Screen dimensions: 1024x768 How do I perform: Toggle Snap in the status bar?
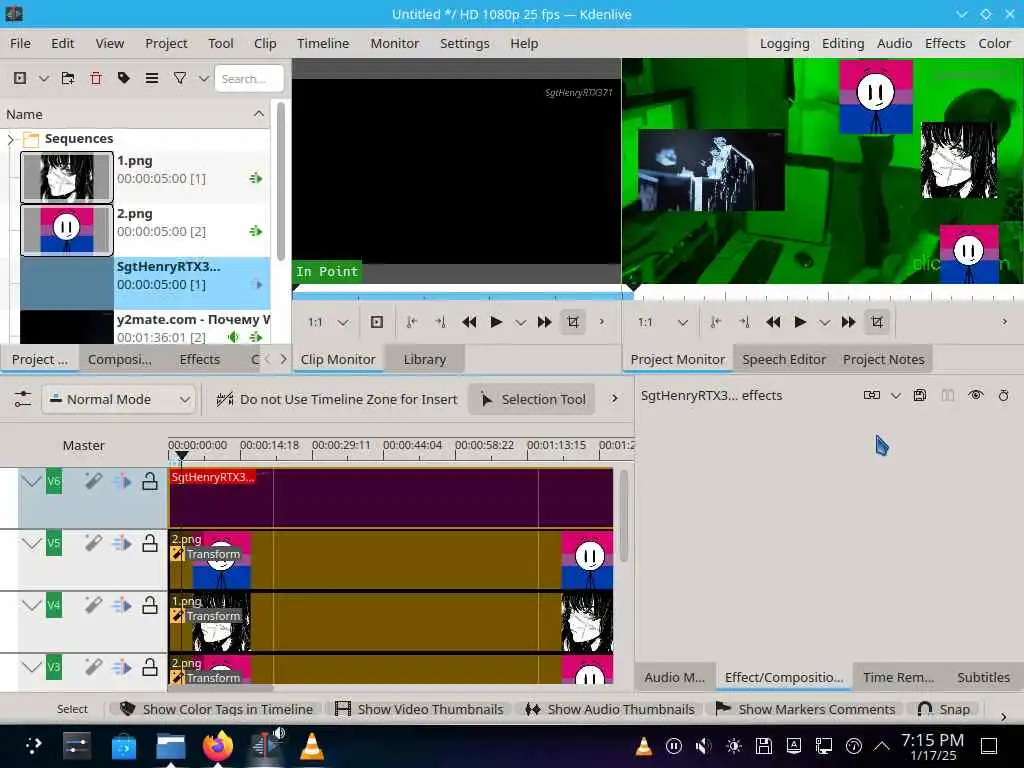943,709
